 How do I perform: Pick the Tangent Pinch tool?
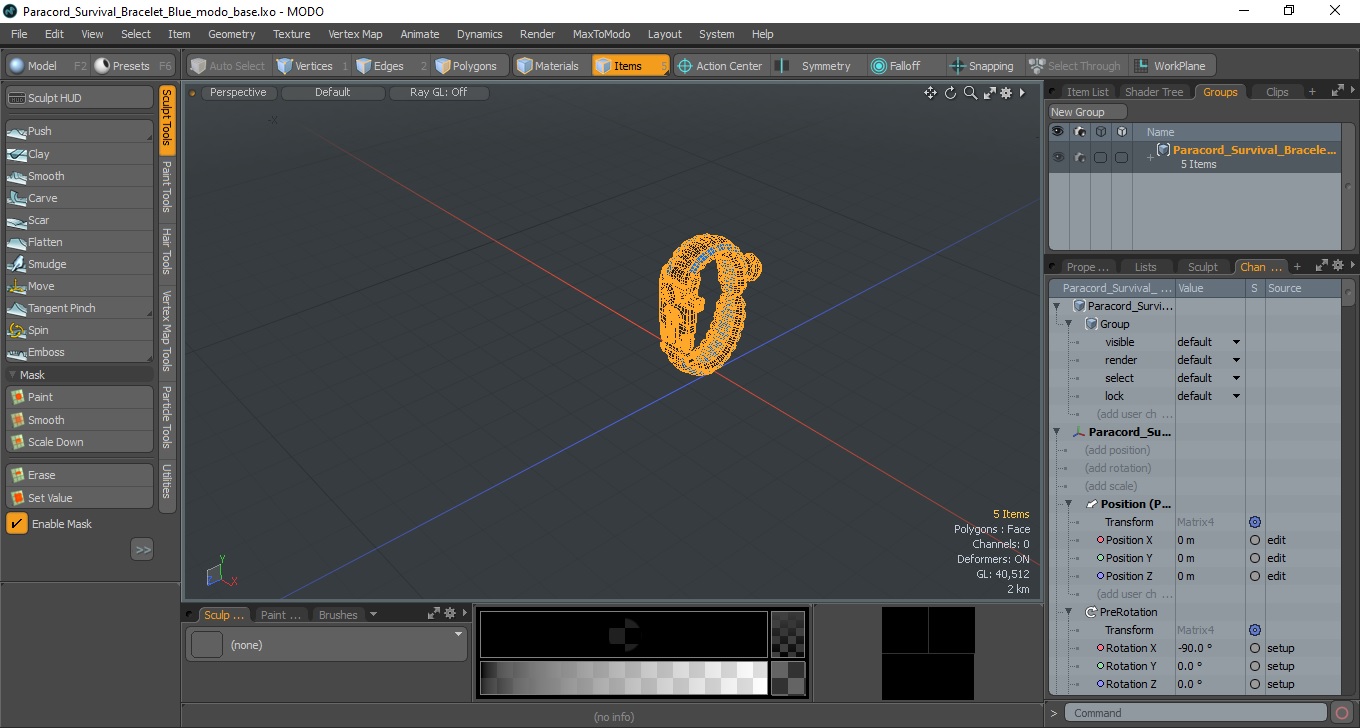tap(79, 308)
